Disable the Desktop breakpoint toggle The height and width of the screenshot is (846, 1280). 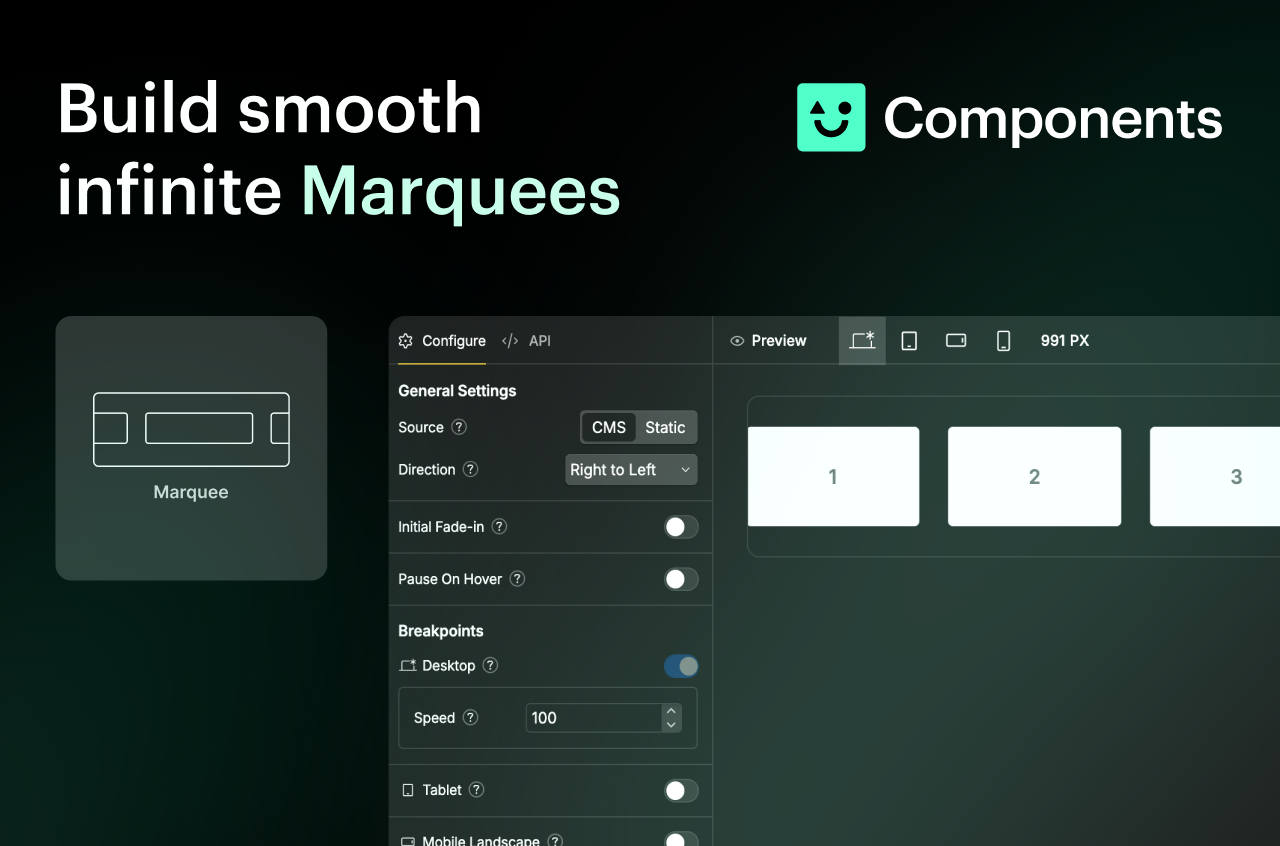coord(681,666)
